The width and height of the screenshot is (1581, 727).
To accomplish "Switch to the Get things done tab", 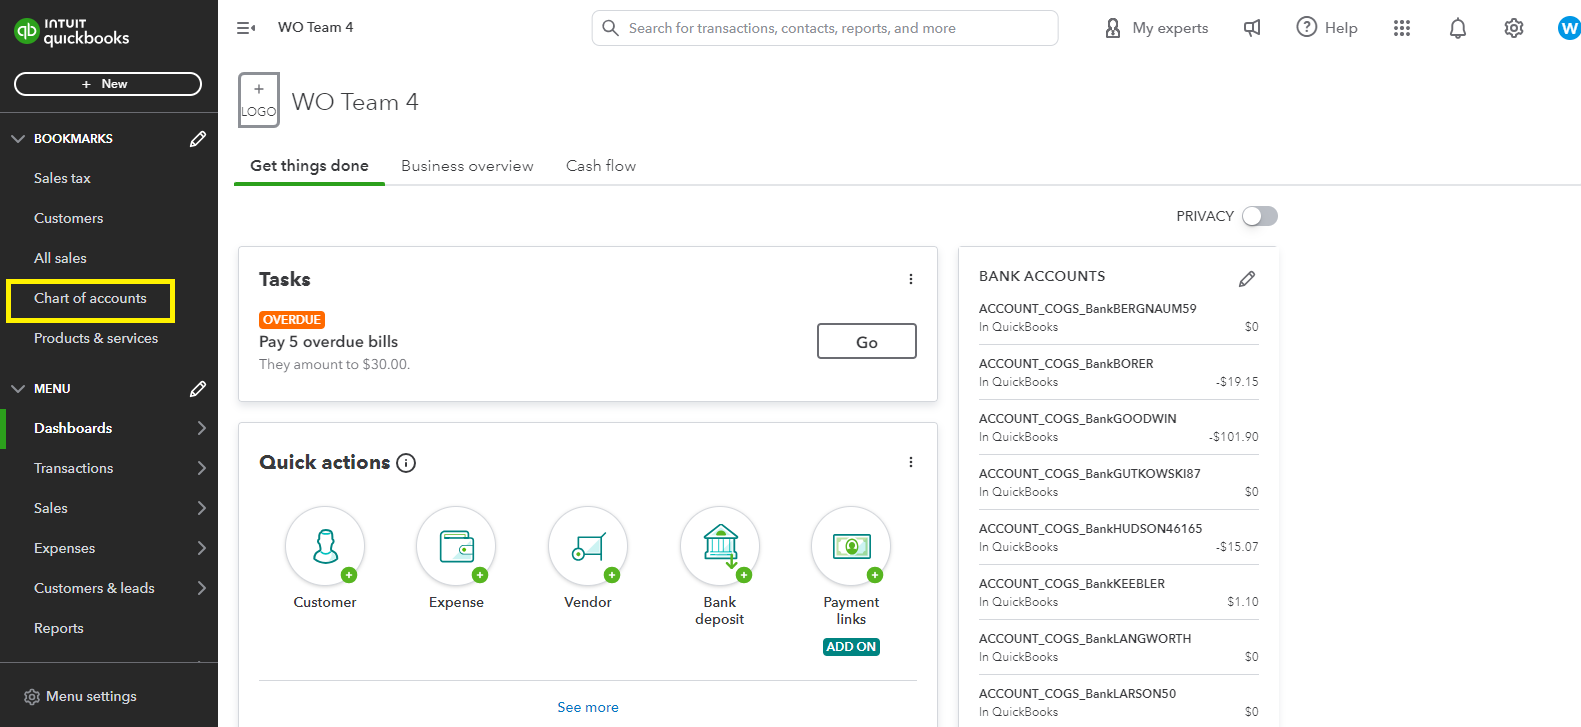I will [309, 166].
